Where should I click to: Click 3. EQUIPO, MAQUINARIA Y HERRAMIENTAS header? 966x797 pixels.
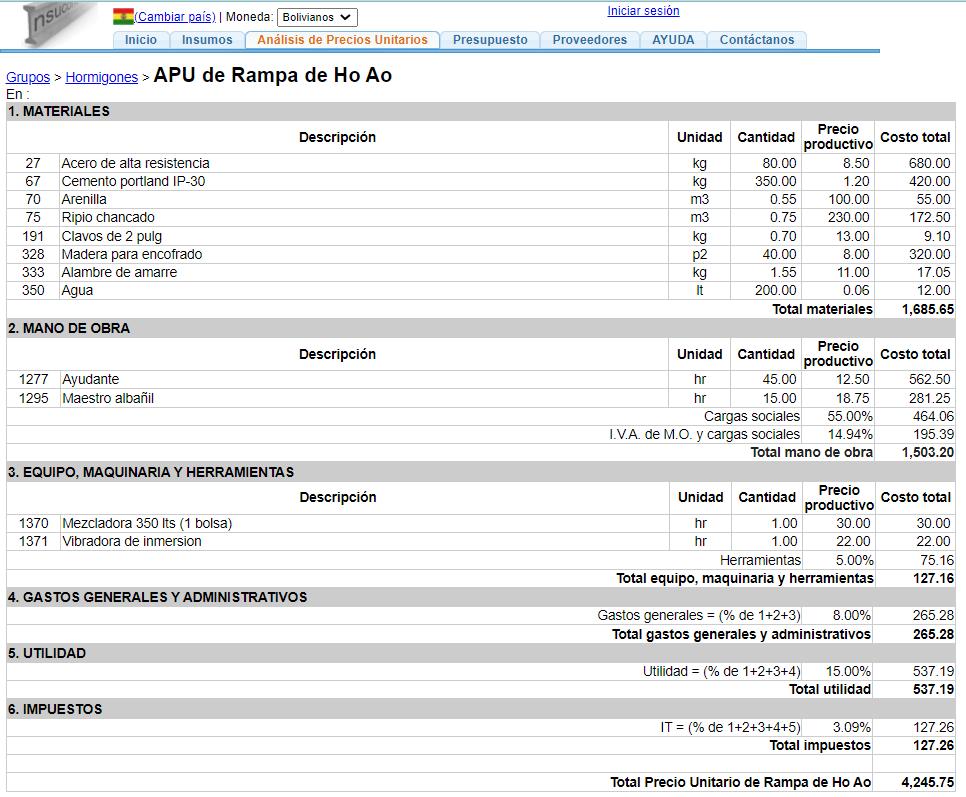[x=481, y=472]
